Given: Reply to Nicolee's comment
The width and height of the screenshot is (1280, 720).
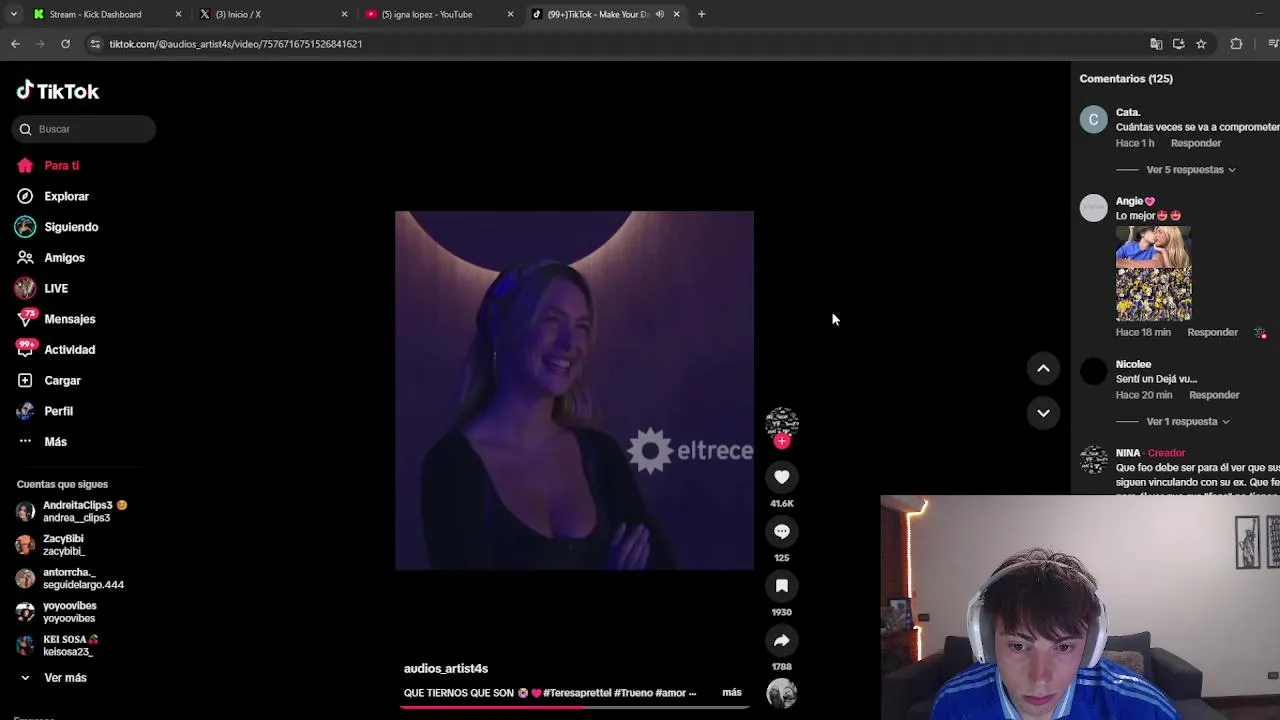Looking at the screenshot, I should (x=1214, y=395).
